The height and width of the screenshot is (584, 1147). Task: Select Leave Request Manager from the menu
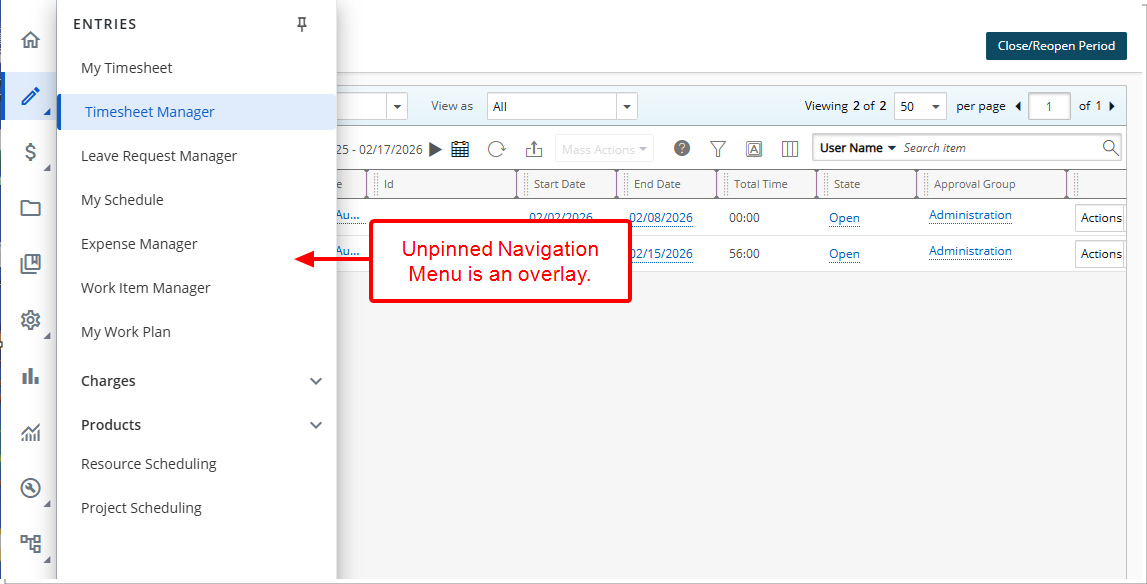tap(159, 156)
